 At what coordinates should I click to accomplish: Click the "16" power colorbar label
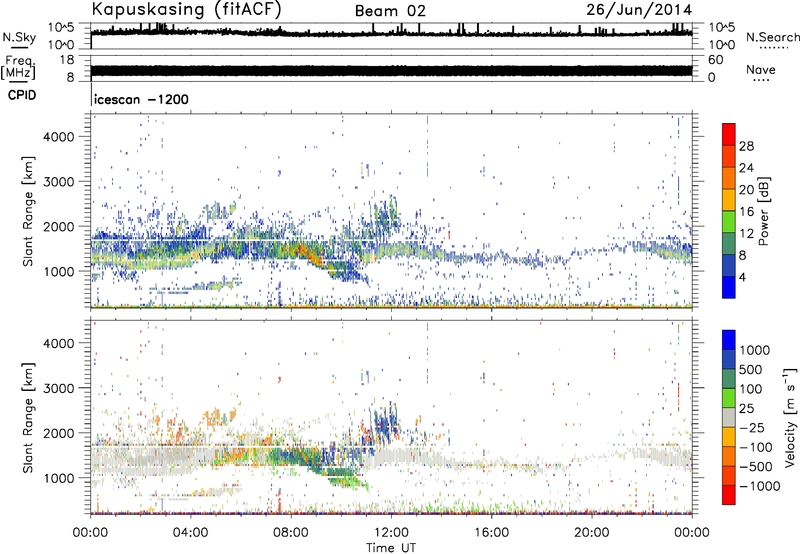[x=746, y=212]
